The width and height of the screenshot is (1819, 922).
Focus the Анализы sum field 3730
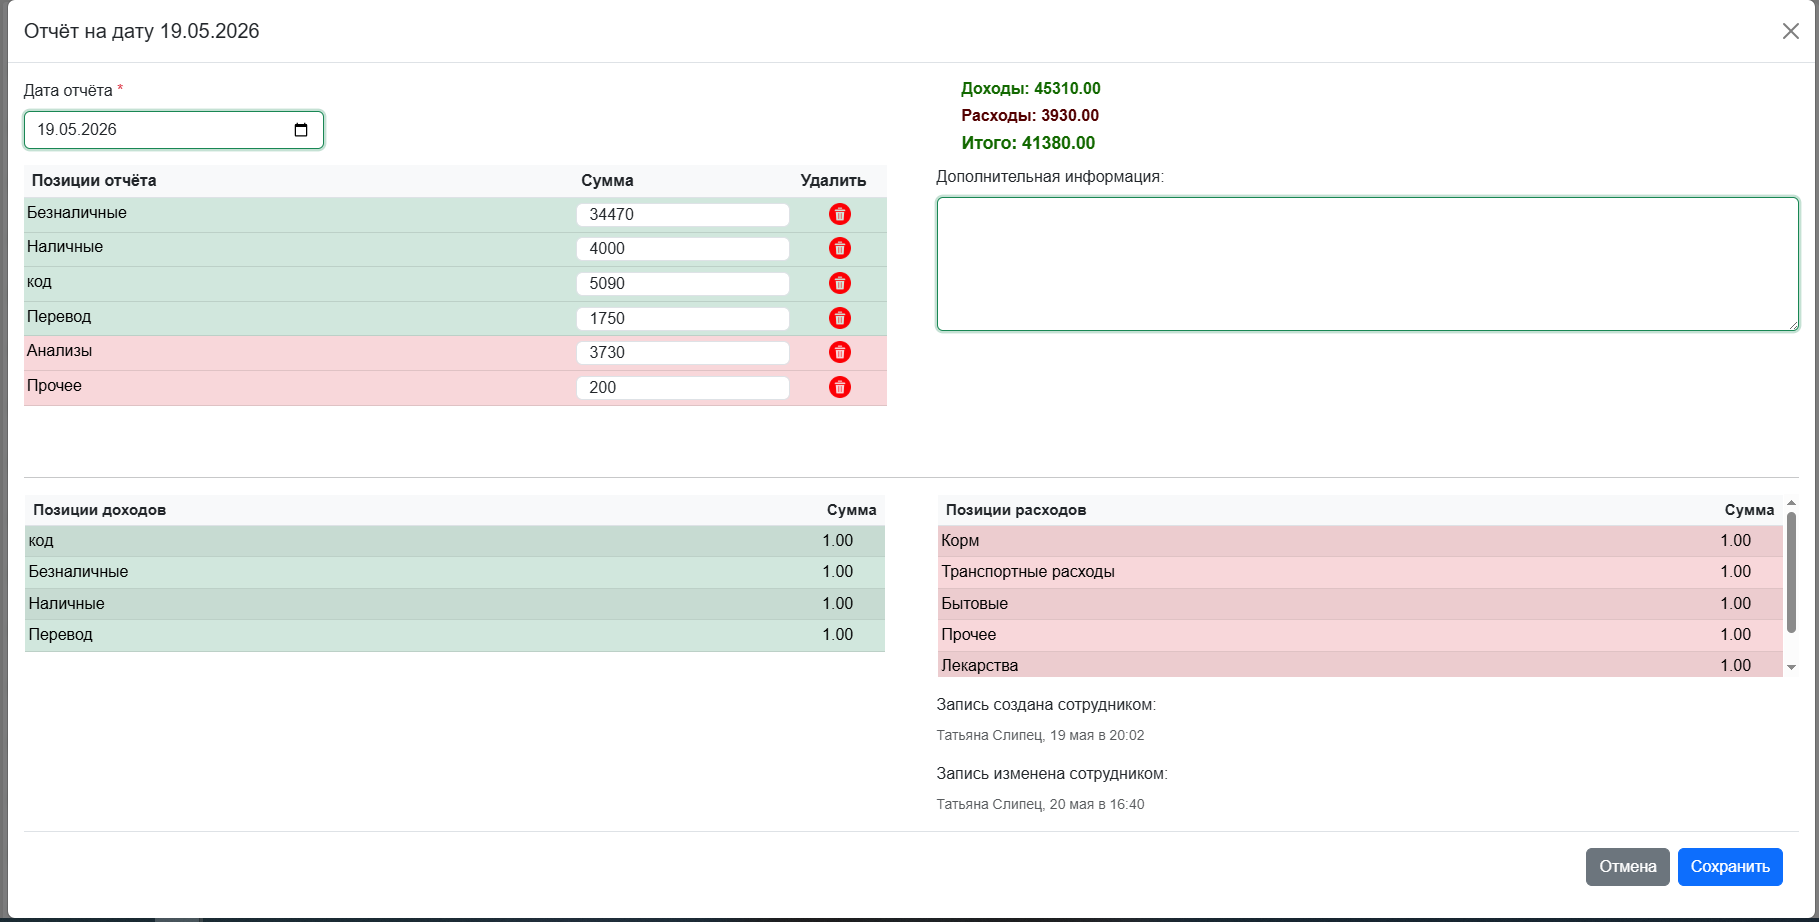click(683, 352)
